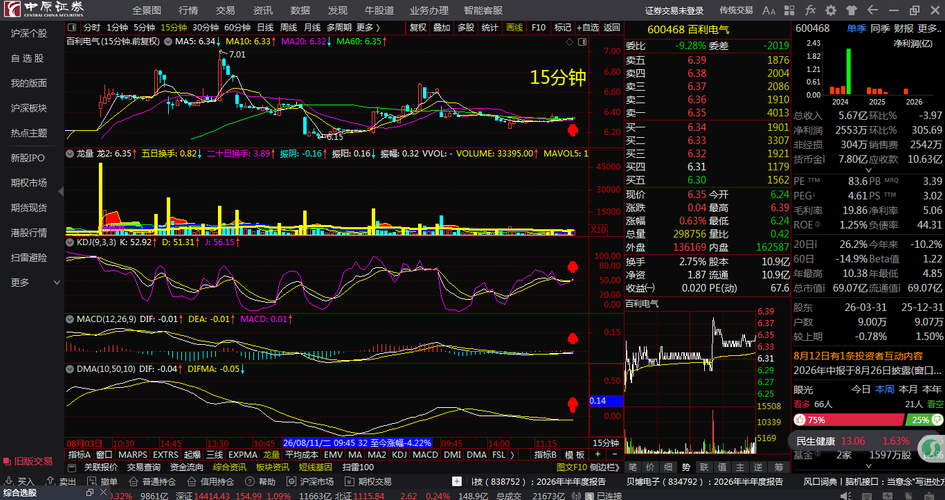Switch to 60分钟 period tab
Viewport: 945px width, 500px height.
coord(237,28)
